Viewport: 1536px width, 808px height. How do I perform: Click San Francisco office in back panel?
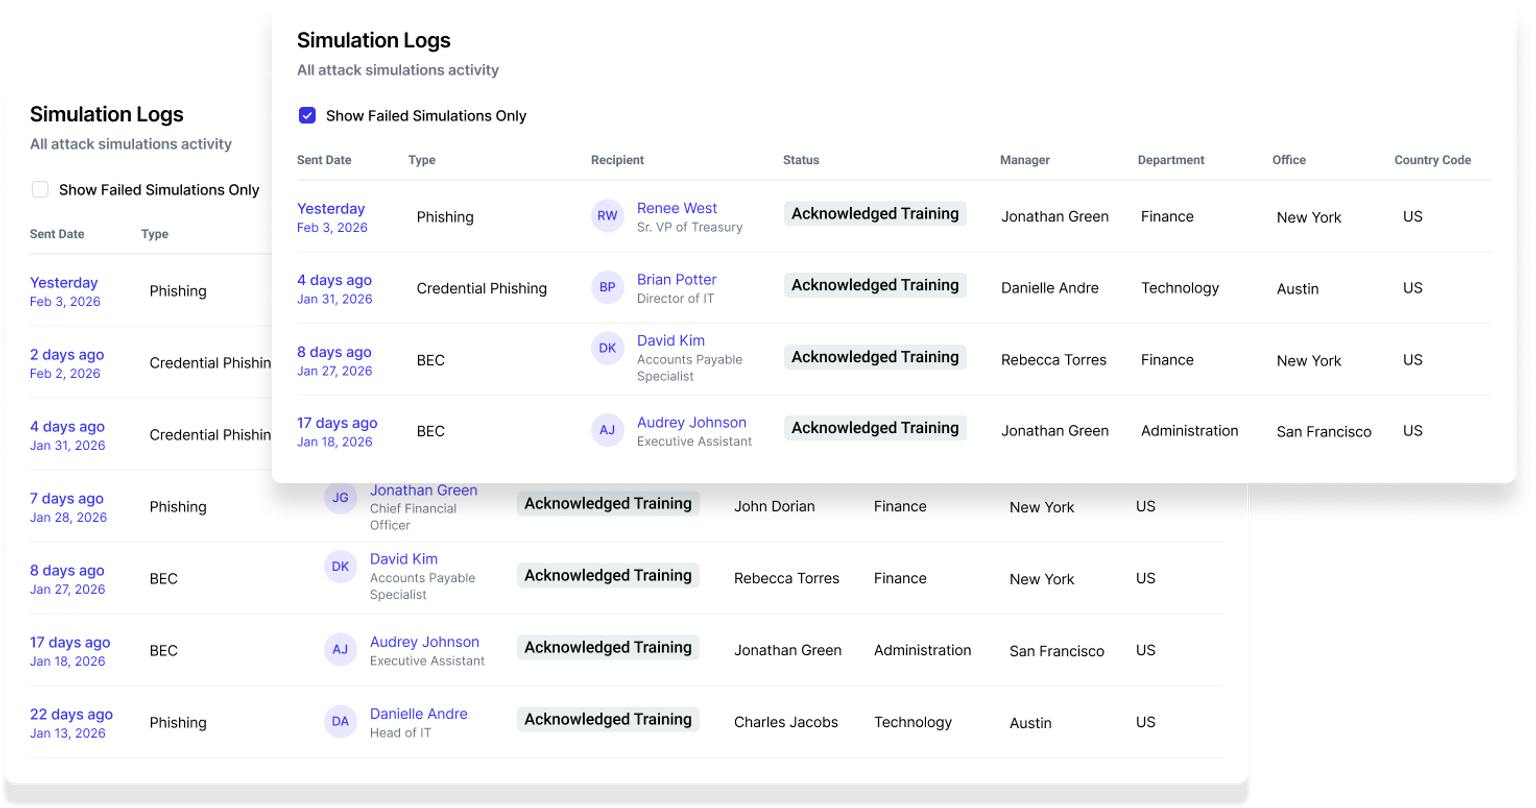coord(1057,651)
